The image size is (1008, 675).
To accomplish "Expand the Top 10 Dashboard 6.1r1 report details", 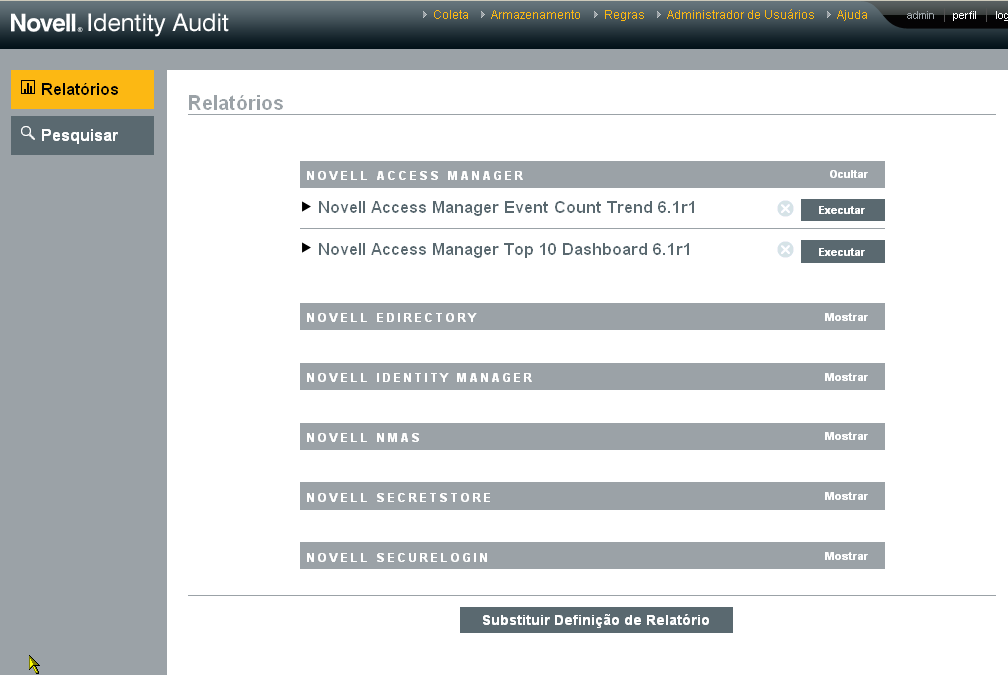I will 306,248.
